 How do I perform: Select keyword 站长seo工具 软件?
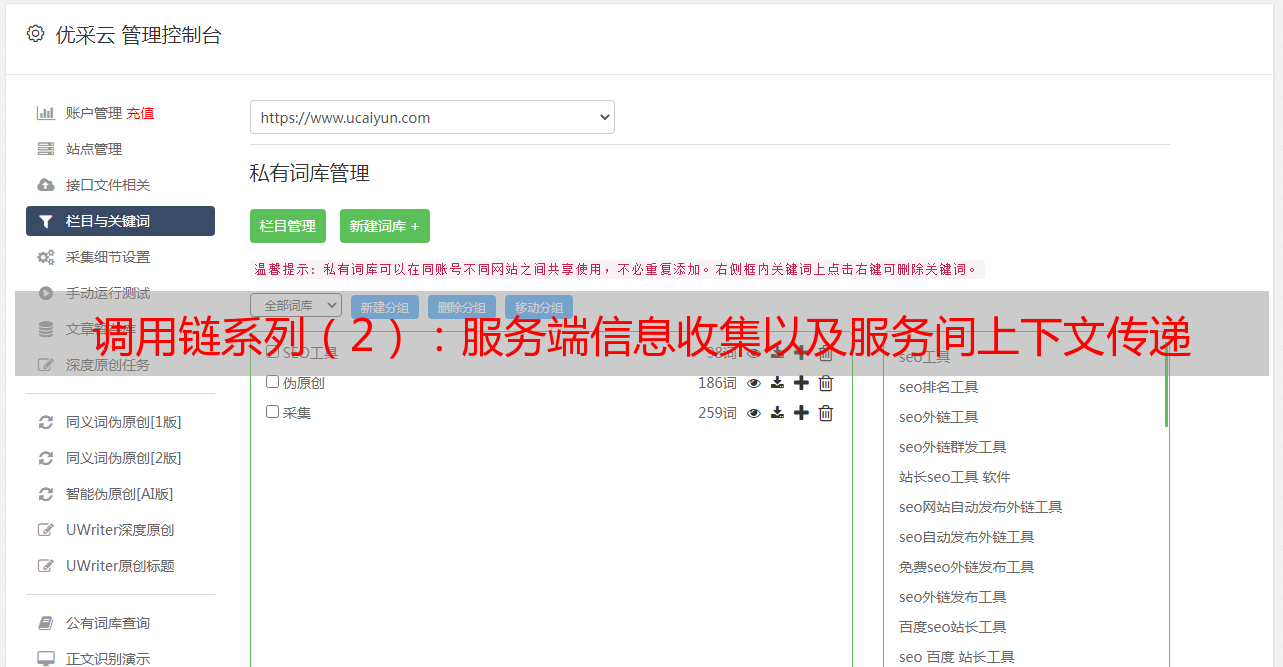coord(954,477)
